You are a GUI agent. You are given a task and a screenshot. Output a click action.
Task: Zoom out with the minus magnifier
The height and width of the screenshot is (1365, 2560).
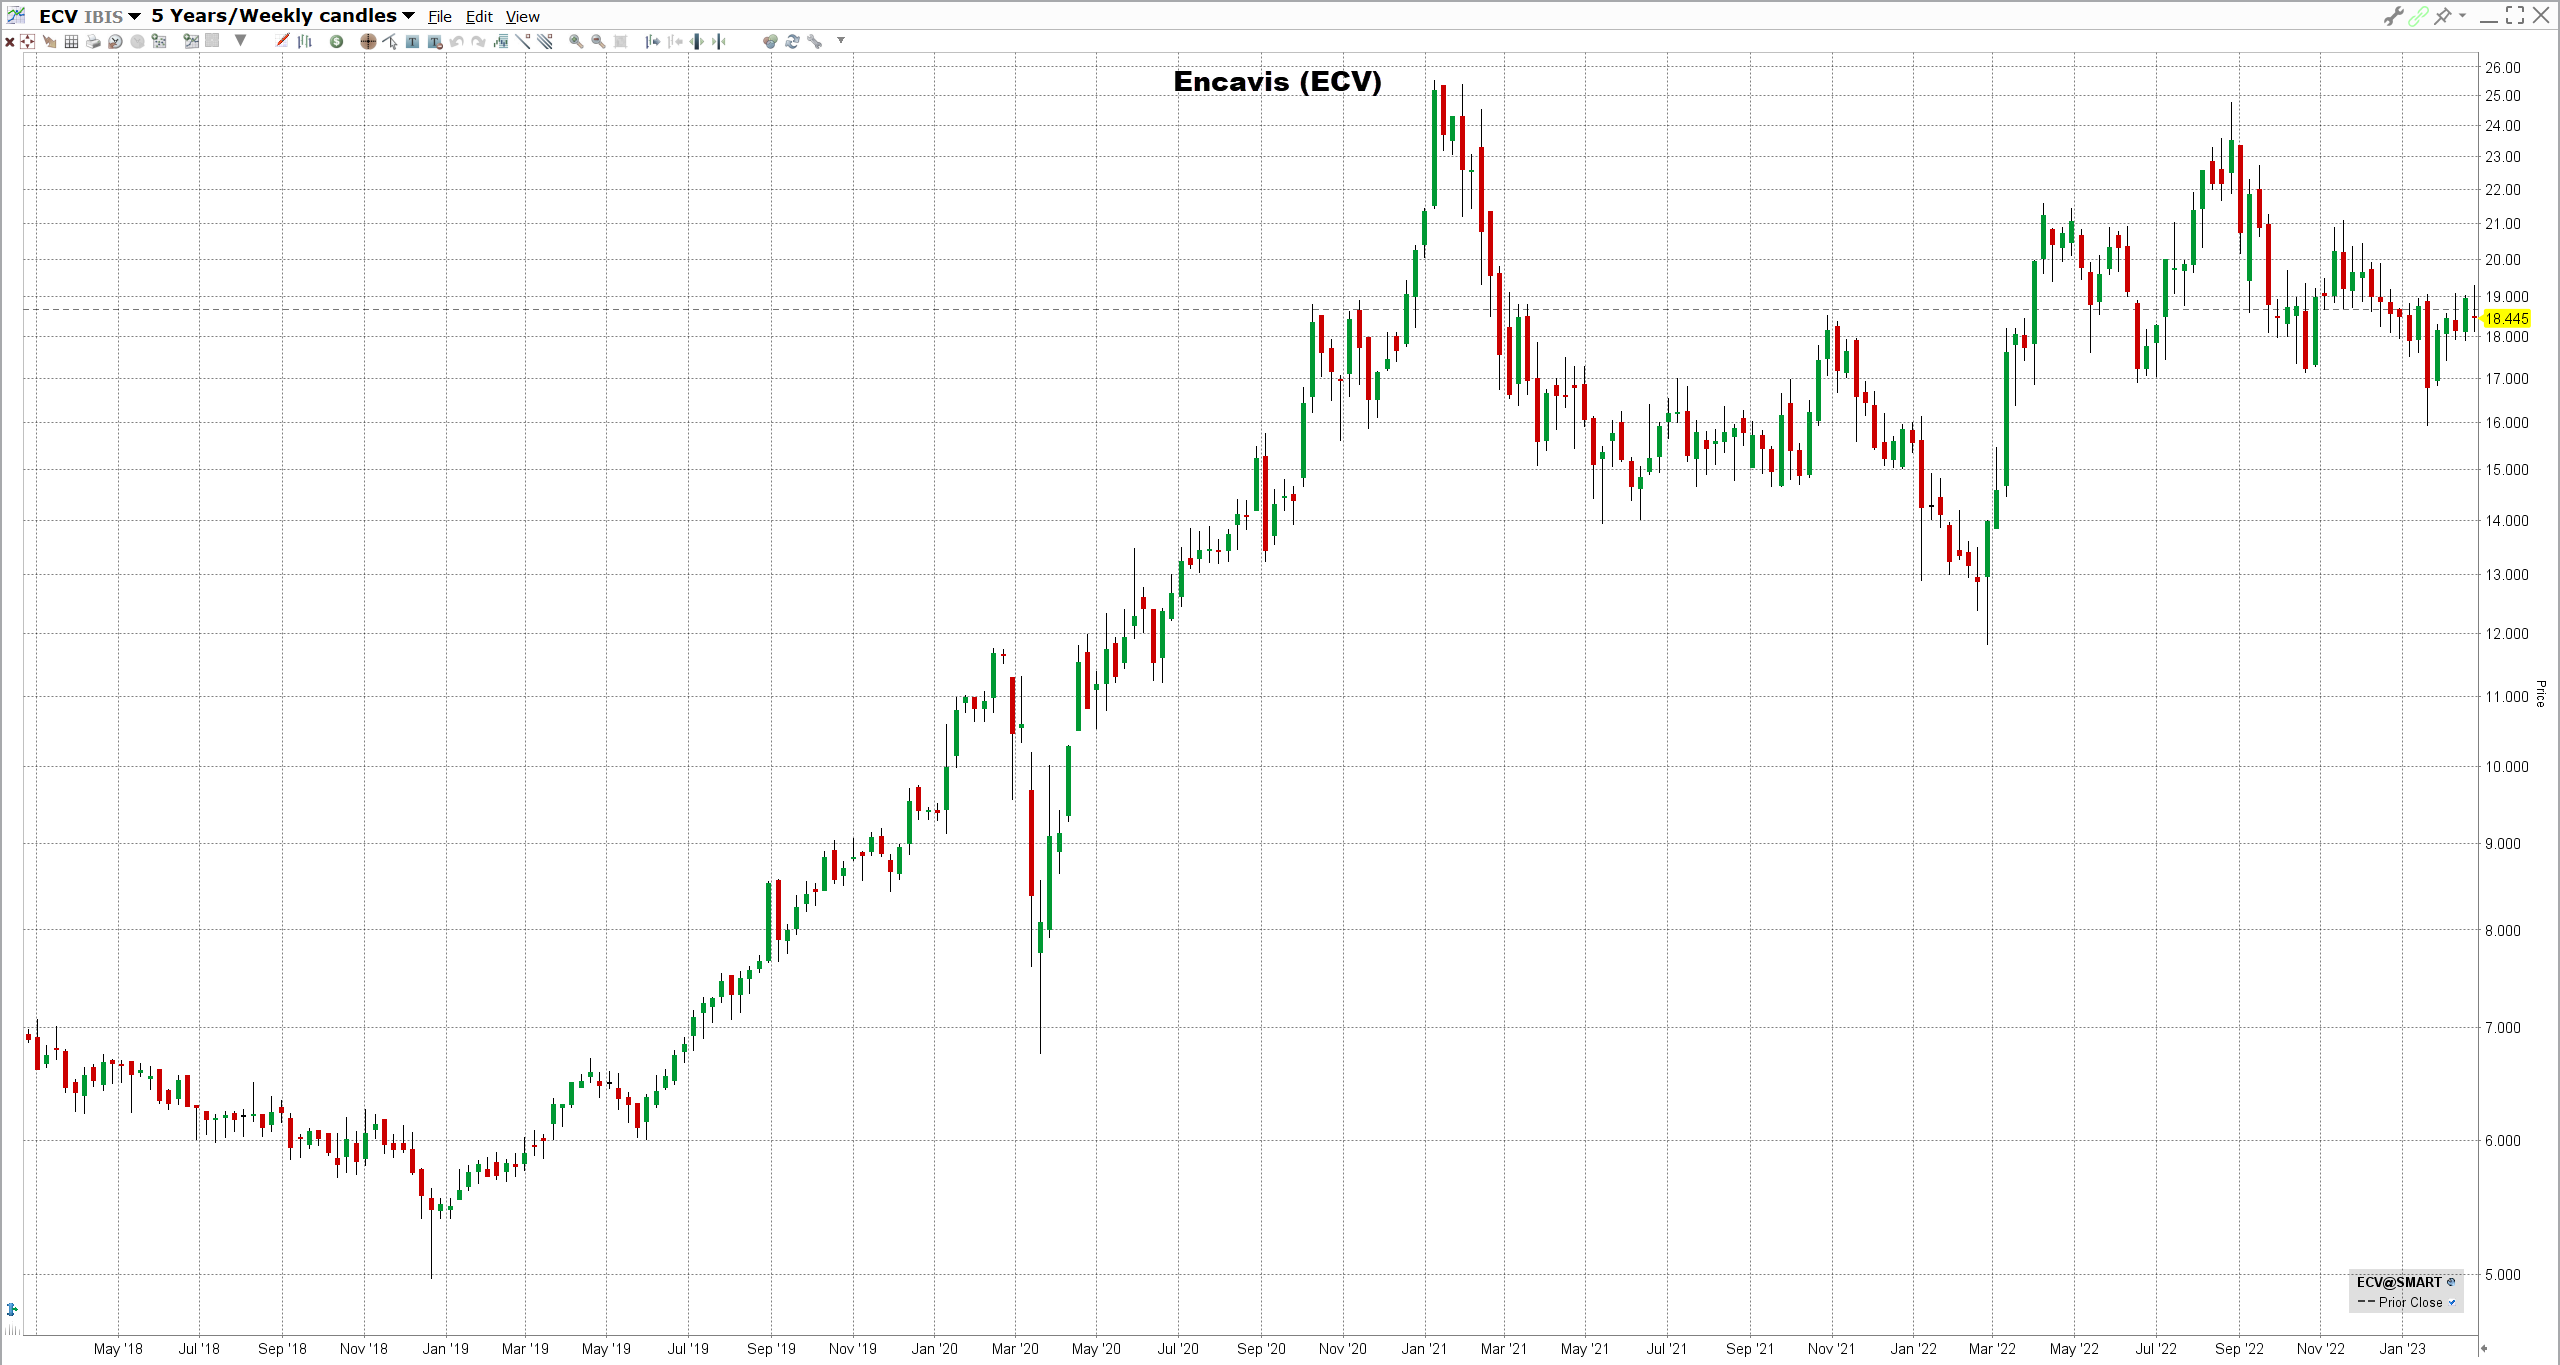(x=598, y=41)
